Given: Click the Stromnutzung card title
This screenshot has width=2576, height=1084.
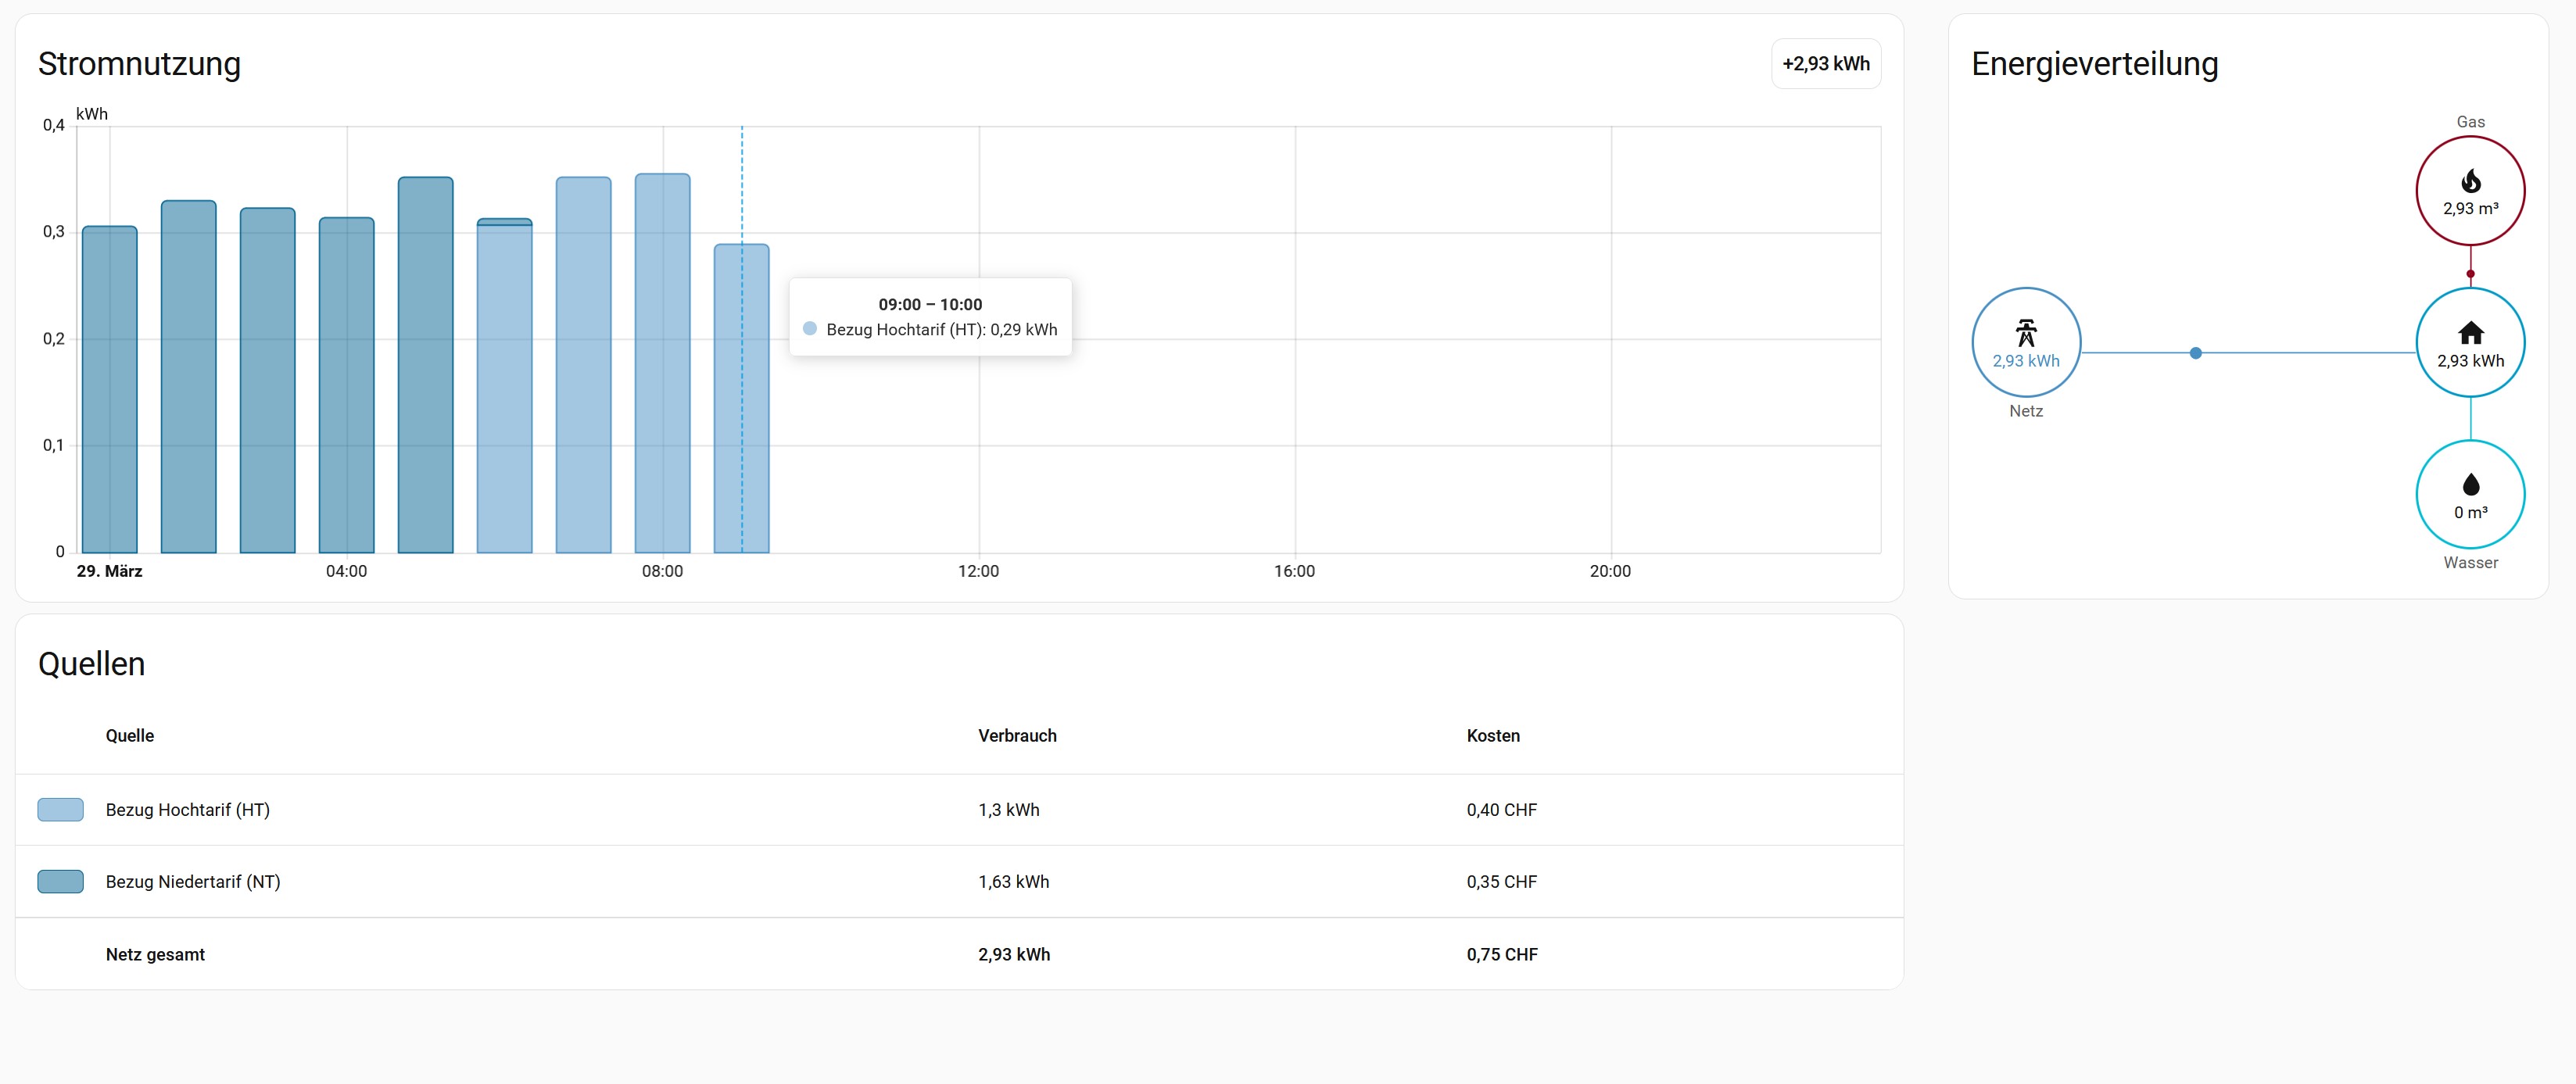Looking at the screenshot, I should [139, 64].
